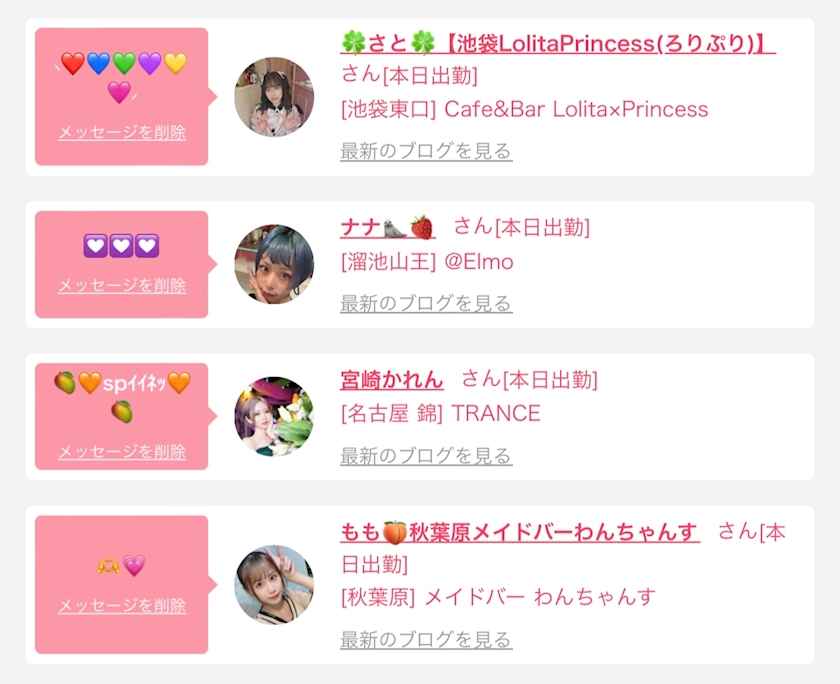Open 宮崎かれん profile link
The height and width of the screenshot is (684, 840).
click(392, 380)
